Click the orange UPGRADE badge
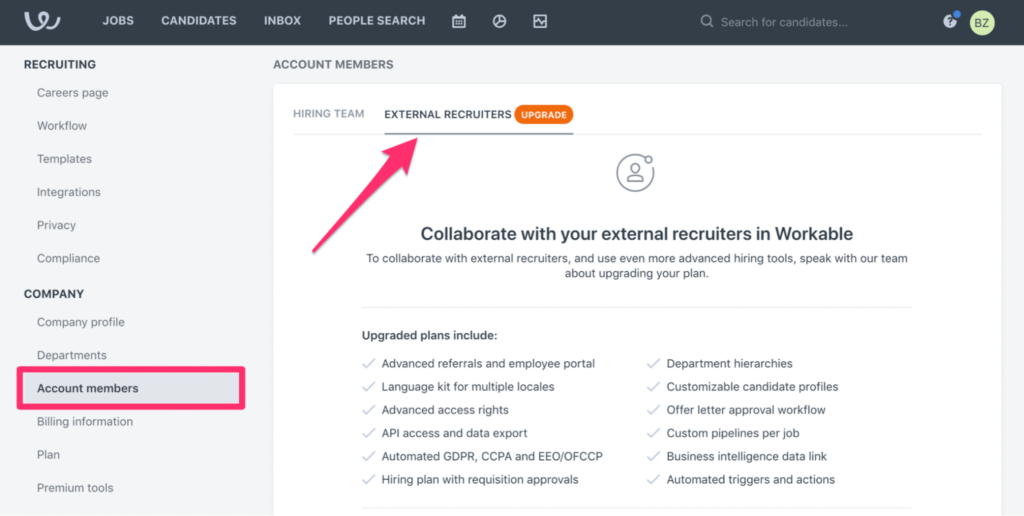The image size is (1024, 516). (543, 114)
